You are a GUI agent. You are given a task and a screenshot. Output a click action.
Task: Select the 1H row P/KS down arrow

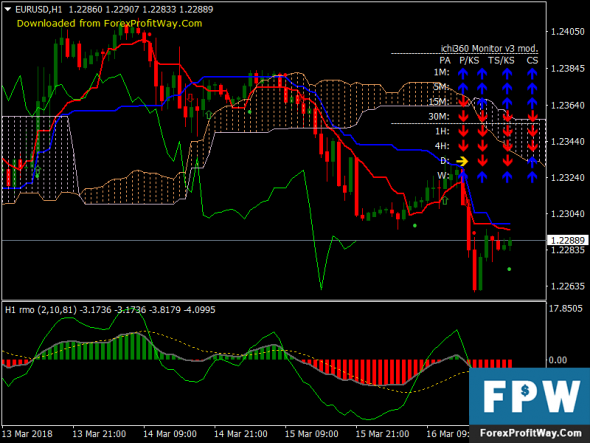tap(482, 131)
